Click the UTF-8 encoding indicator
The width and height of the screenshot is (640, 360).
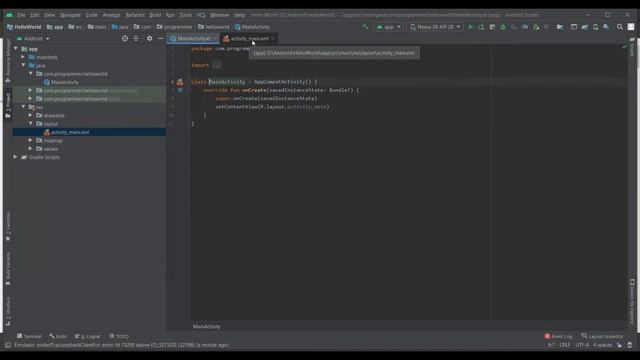[x=582, y=345]
